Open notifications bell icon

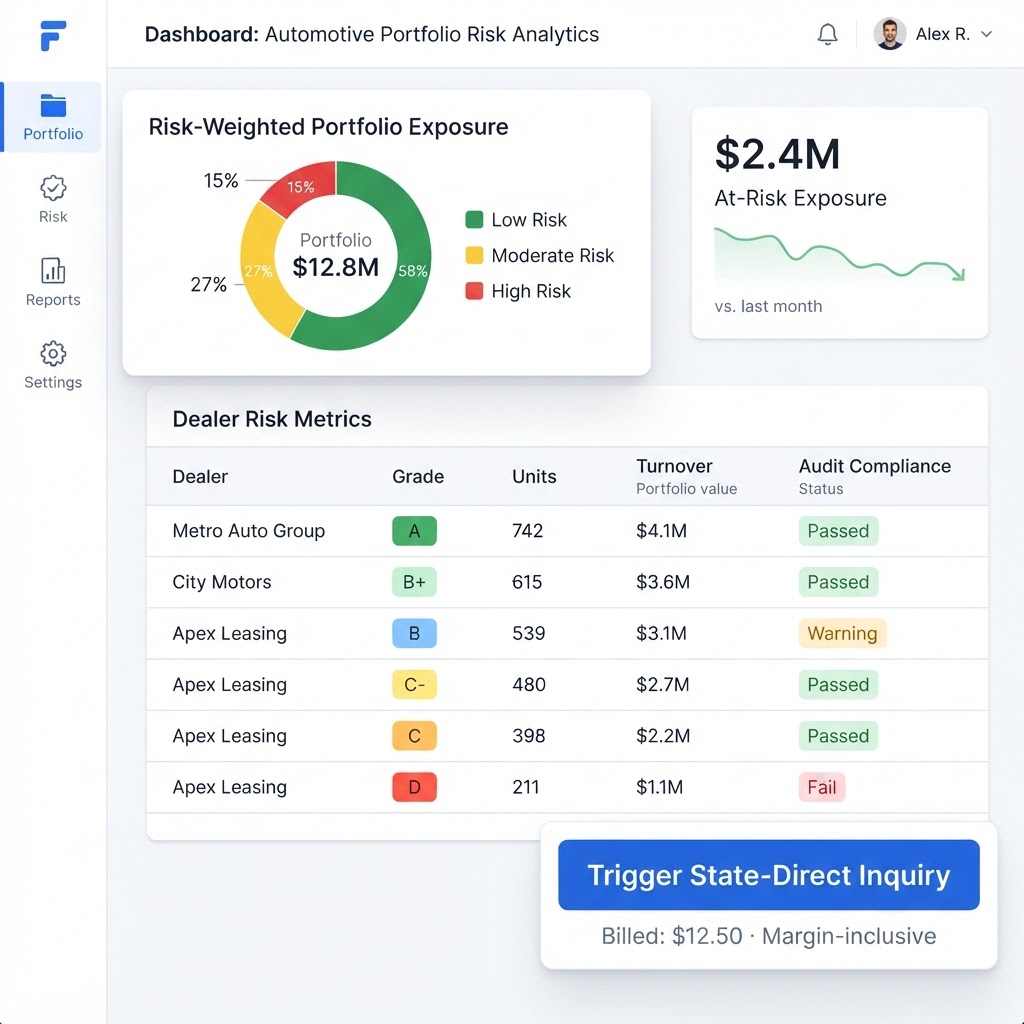coord(827,34)
